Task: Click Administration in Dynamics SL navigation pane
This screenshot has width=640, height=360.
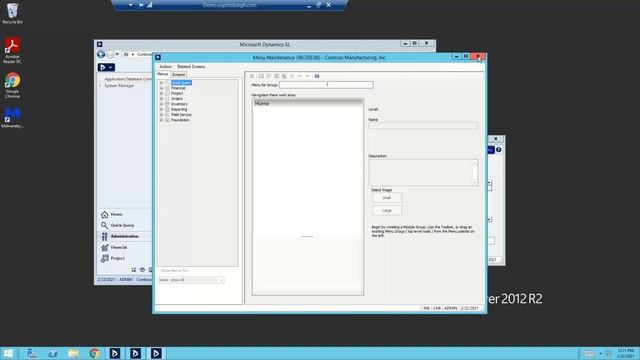Action: tap(124, 236)
